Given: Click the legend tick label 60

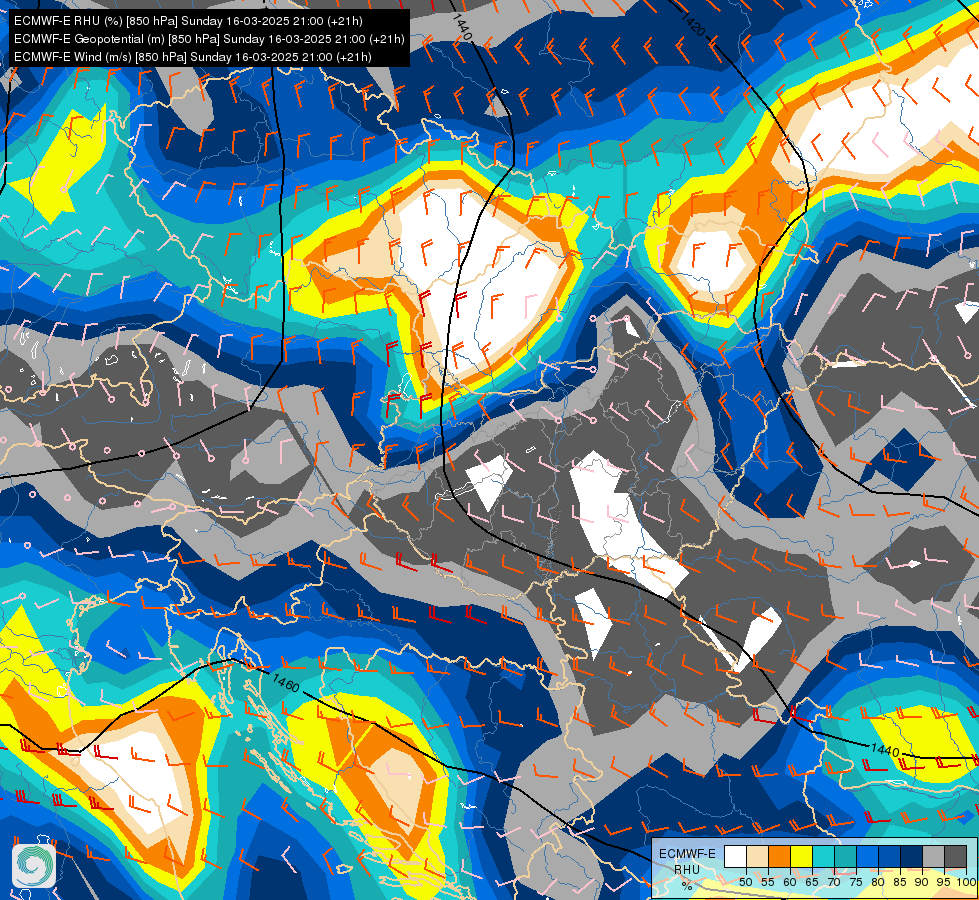Looking at the screenshot, I should click(790, 882).
